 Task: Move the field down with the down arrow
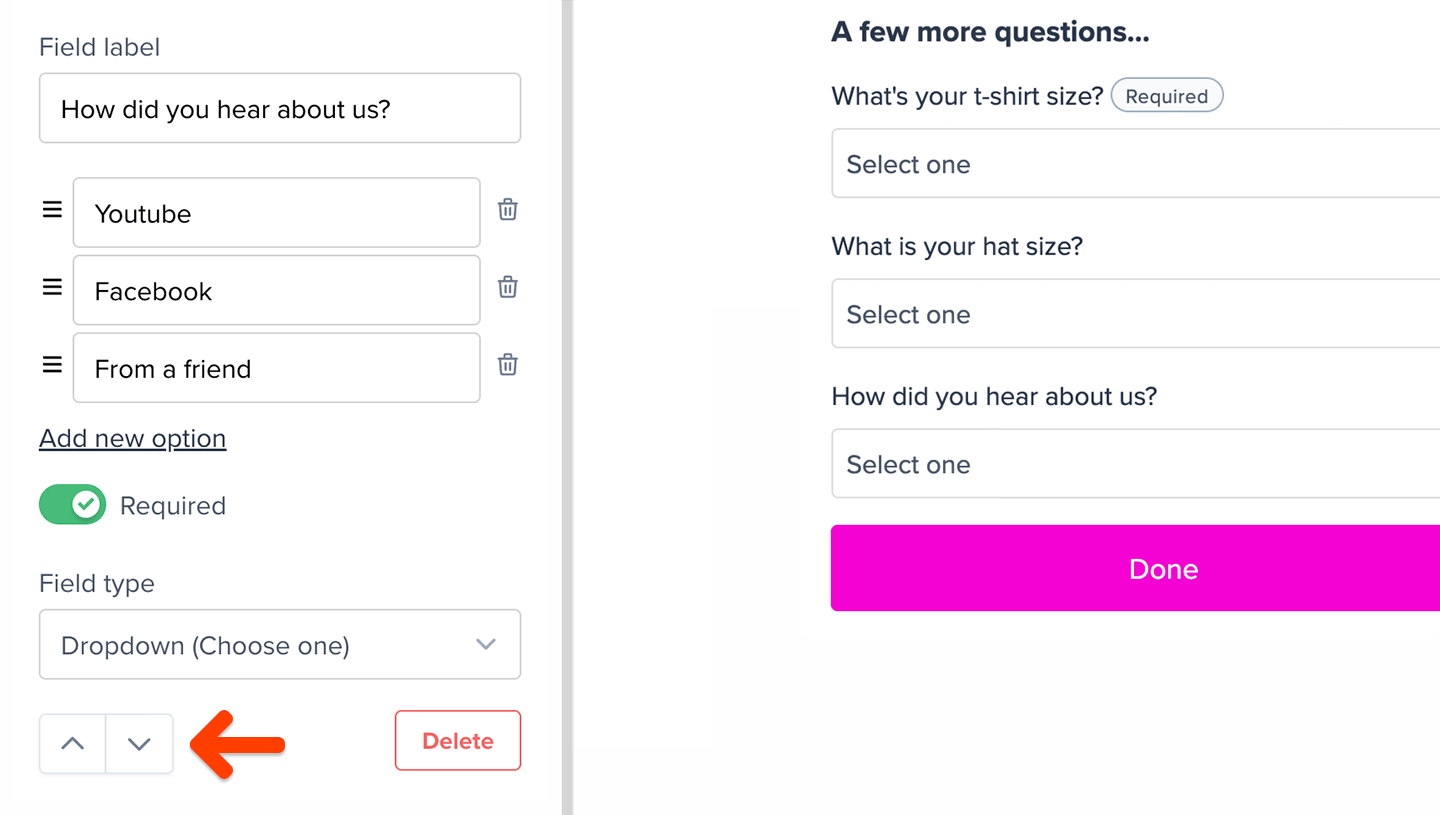pos(139,743)
